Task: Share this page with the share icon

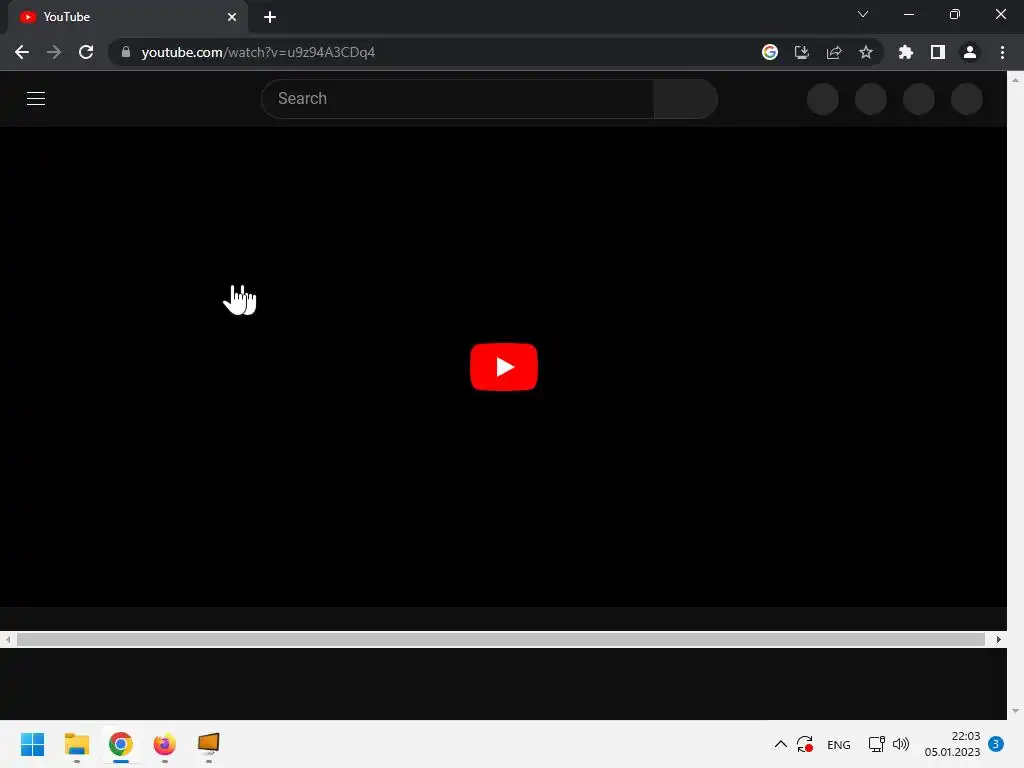Action: coord(834,52)
